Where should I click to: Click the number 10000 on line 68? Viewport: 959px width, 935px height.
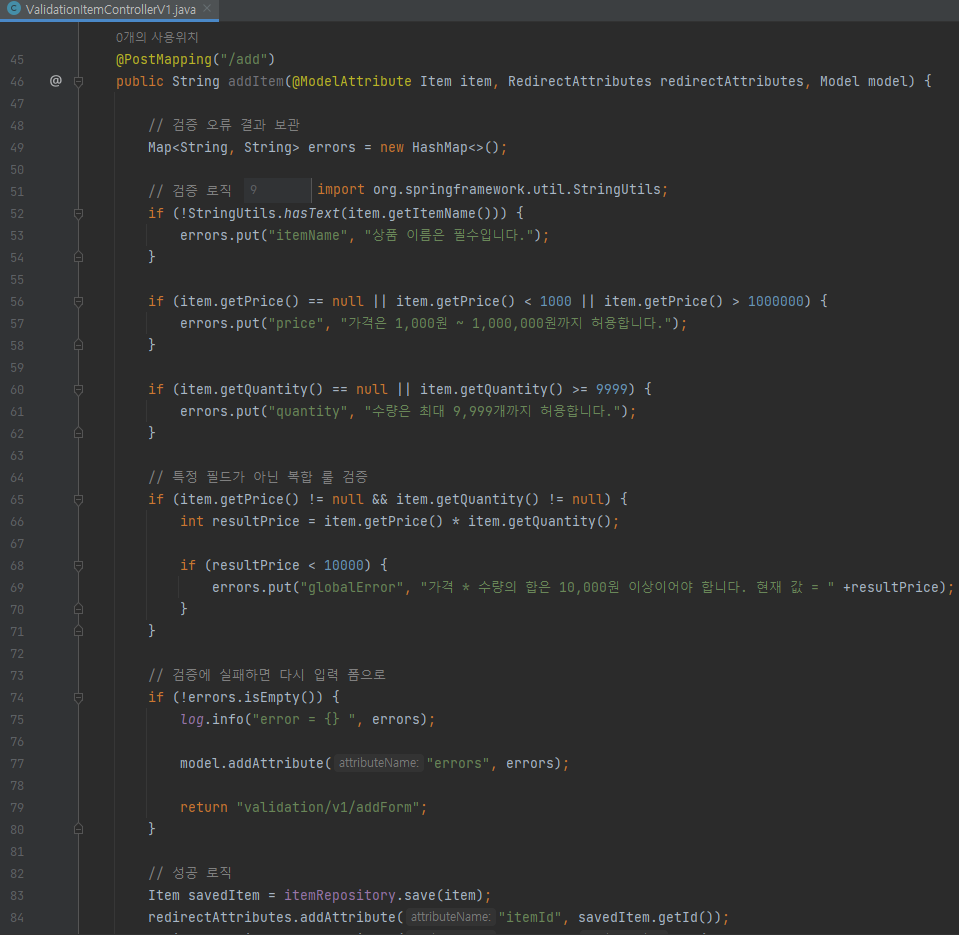click(x=343, y=566)
